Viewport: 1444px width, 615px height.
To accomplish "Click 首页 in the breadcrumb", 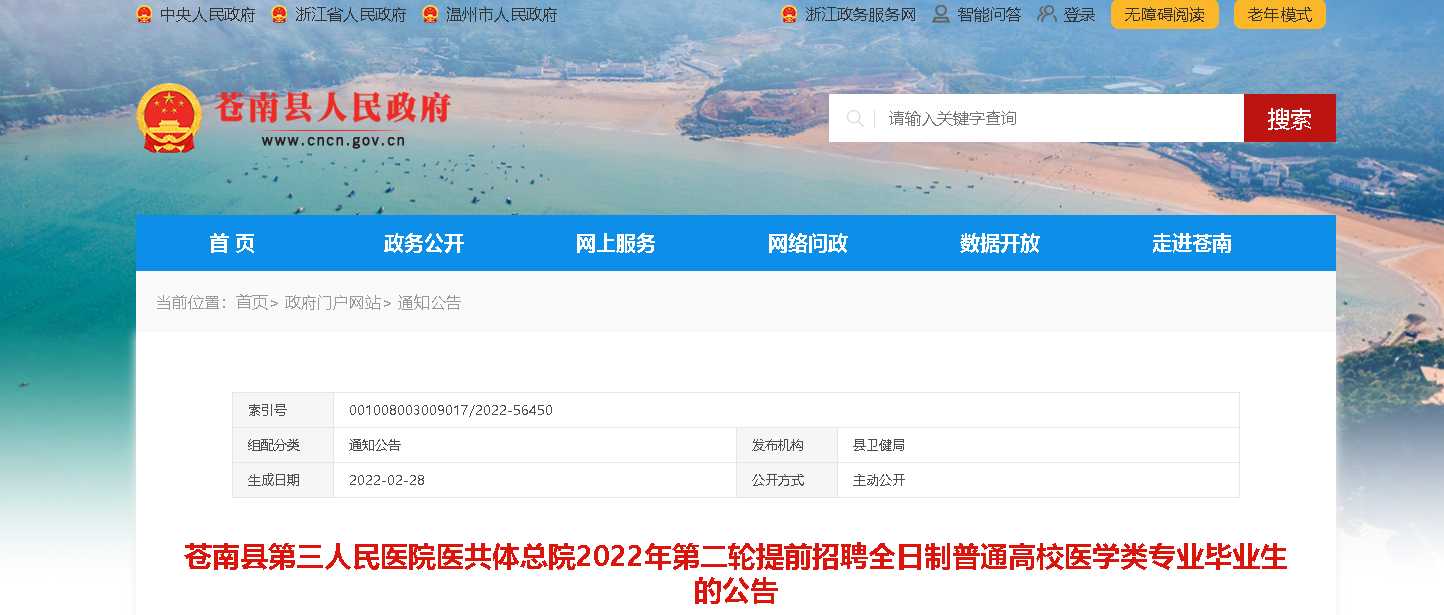I will click(252, 302).
